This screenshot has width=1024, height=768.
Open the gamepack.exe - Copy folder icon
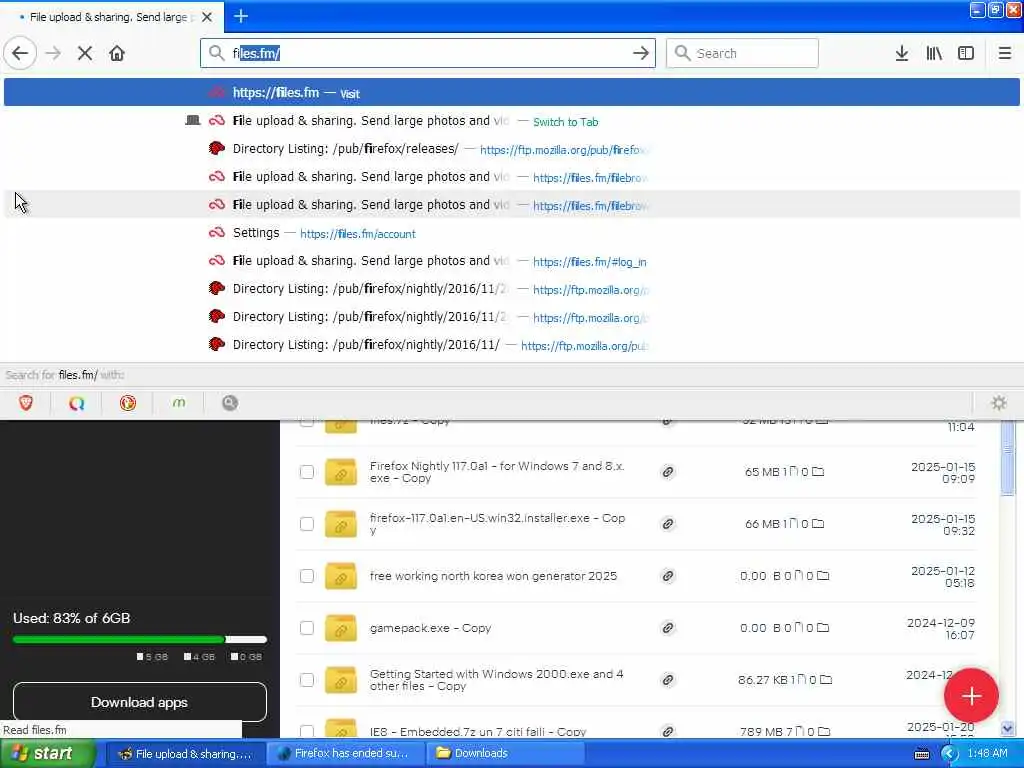pyautogui.click(x=341, y=628)
